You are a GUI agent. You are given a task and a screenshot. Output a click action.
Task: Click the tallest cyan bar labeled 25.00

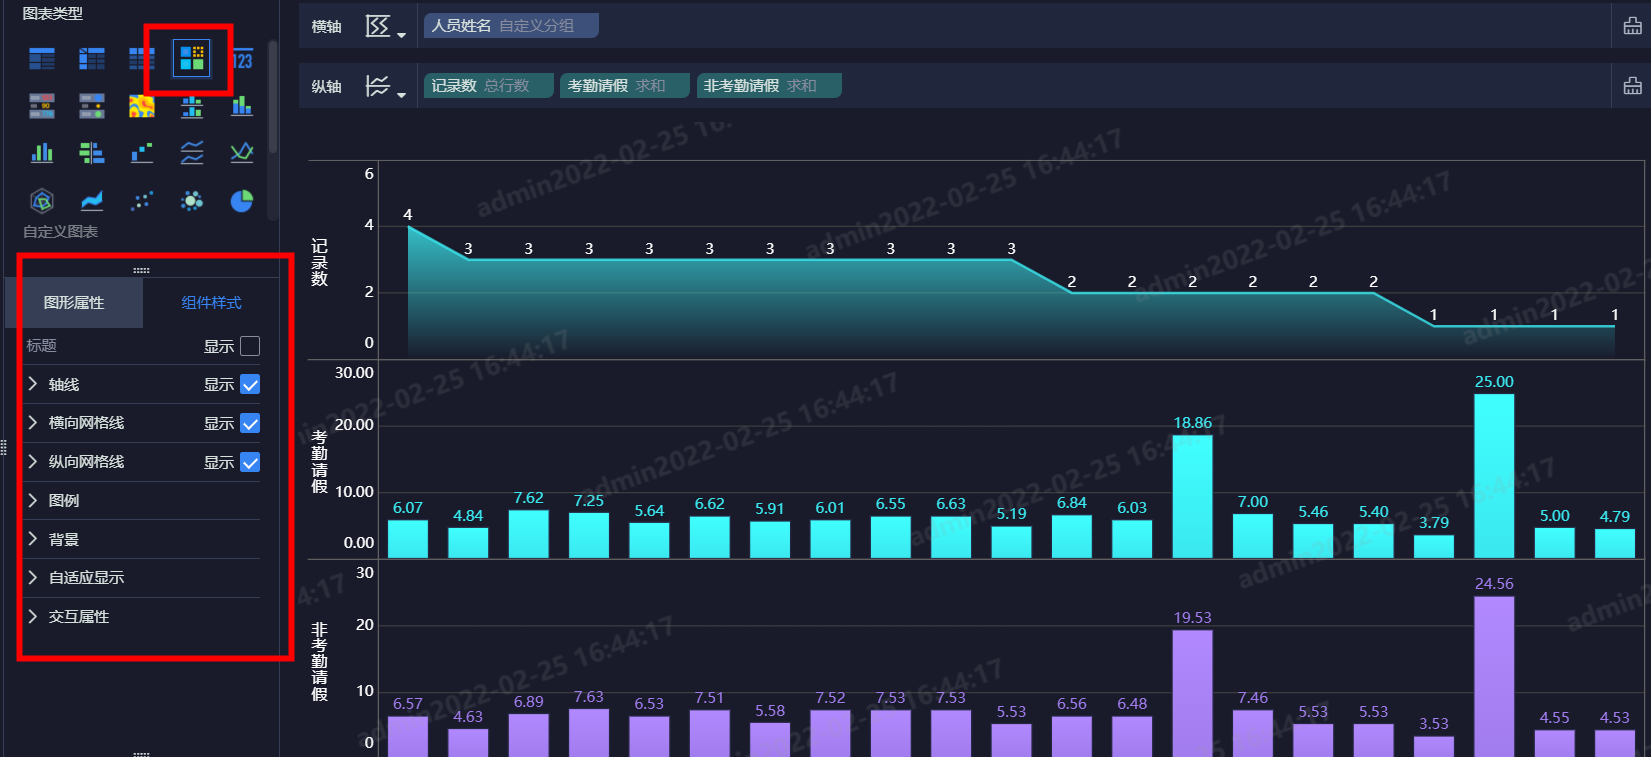[x=1494, y=476]
